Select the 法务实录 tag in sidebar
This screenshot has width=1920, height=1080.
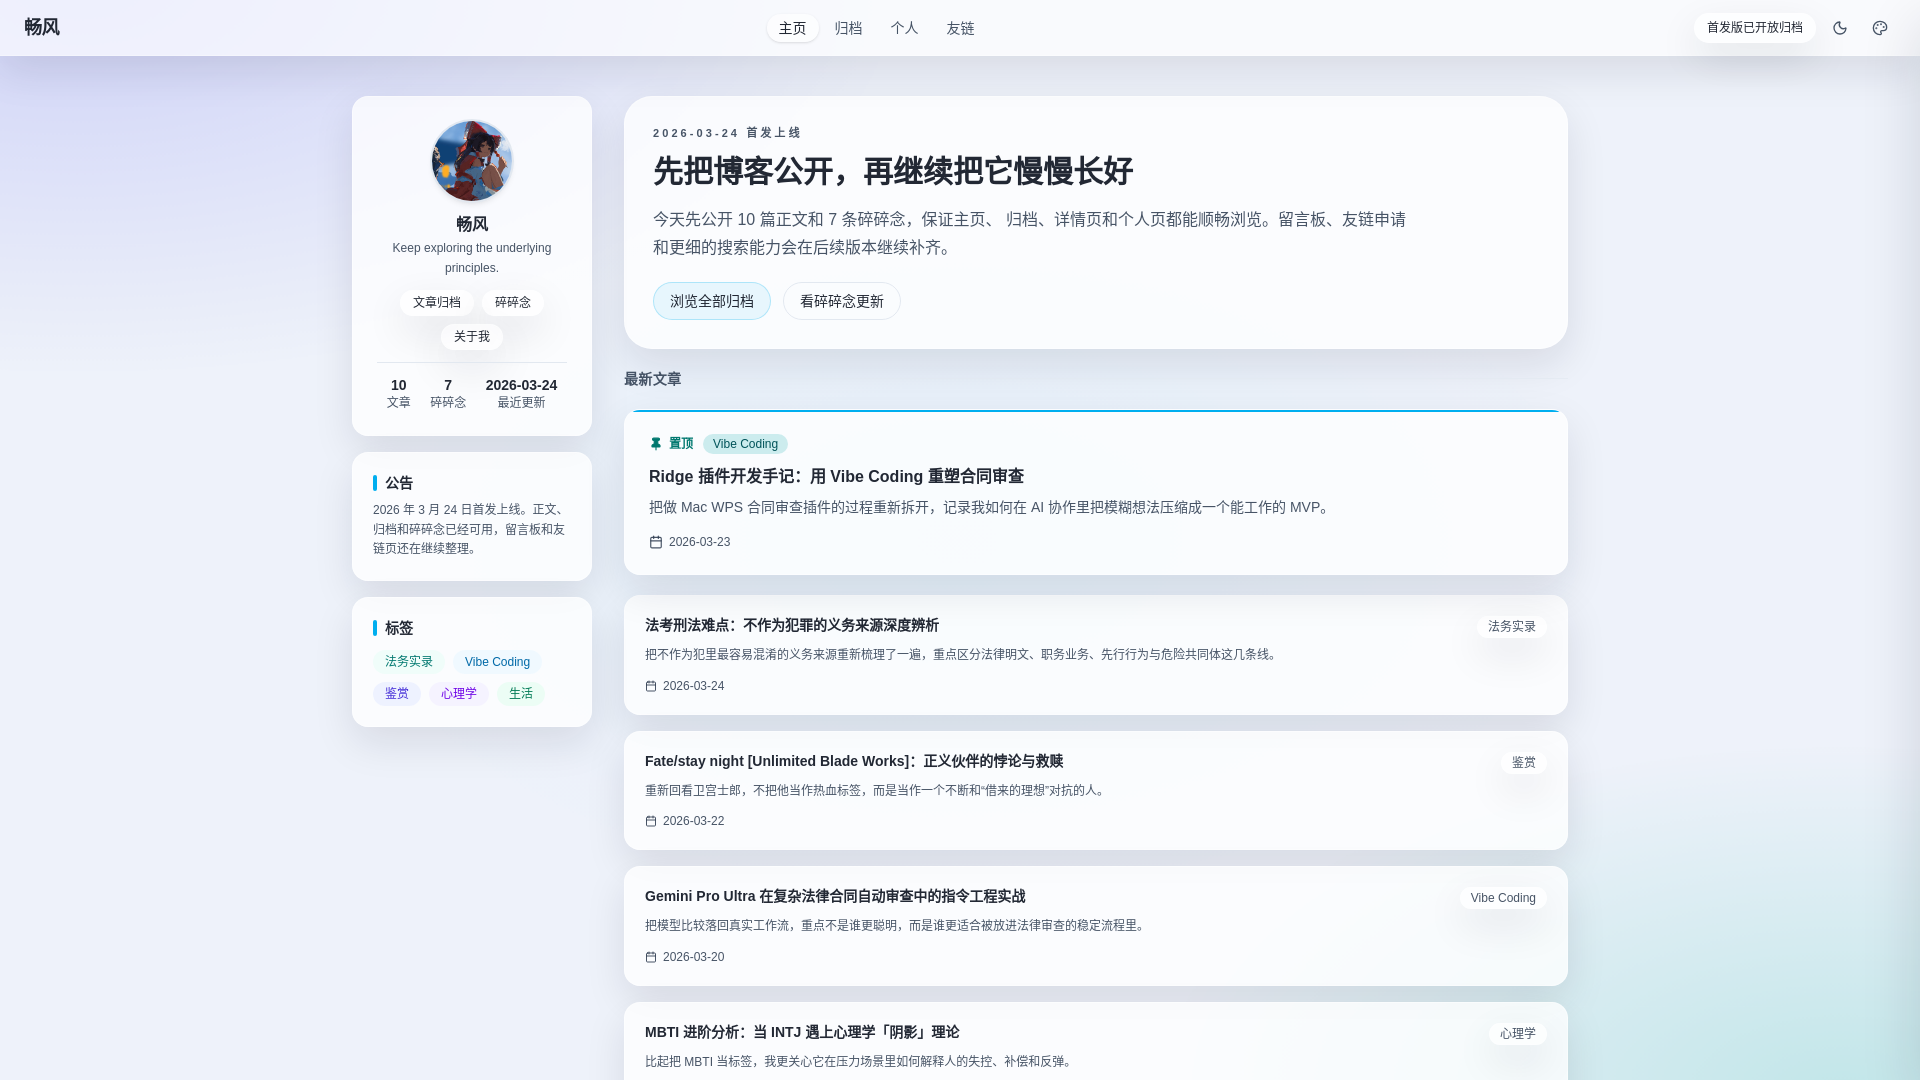(409, 662)
